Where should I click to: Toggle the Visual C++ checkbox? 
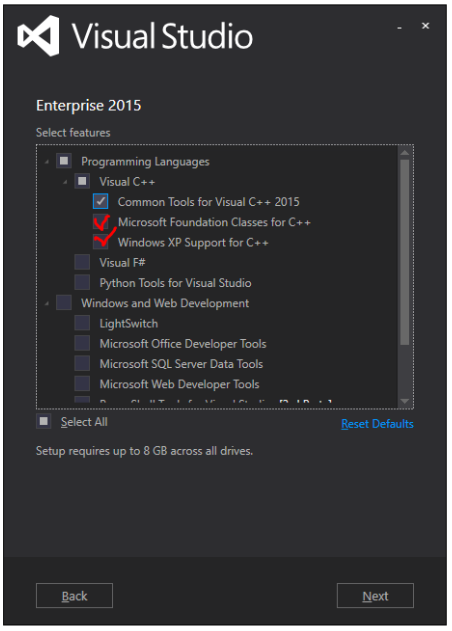(x=82, y=181)
